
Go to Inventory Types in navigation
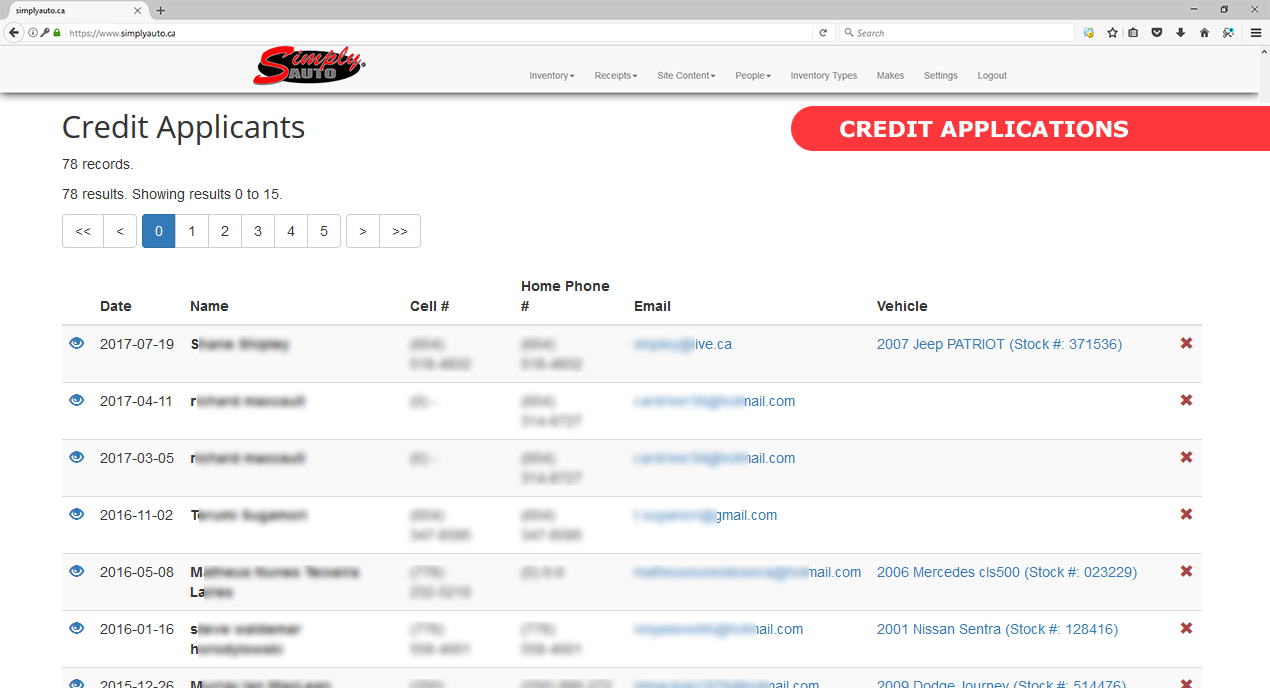tap(823, 76)
